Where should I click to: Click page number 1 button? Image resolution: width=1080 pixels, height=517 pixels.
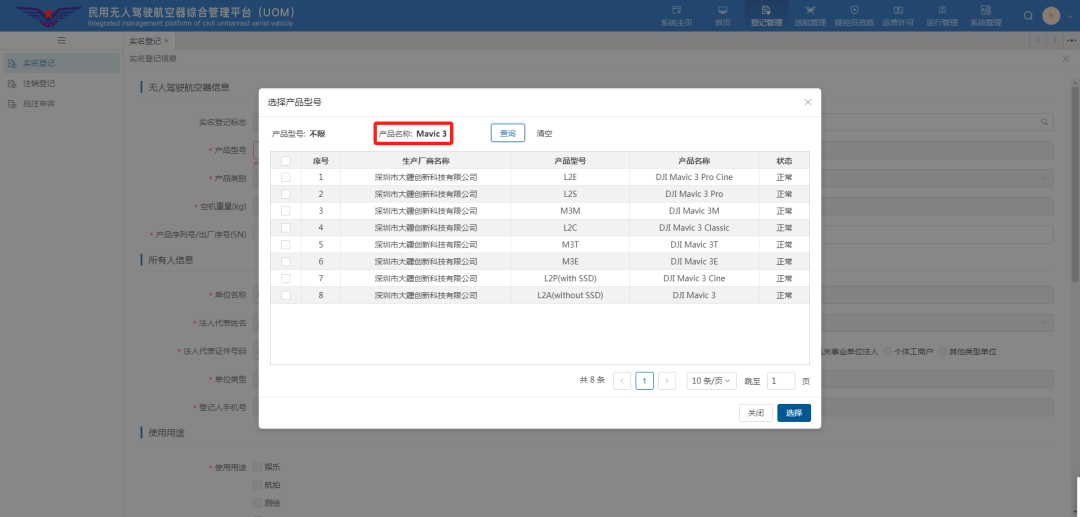coord(645,381)
